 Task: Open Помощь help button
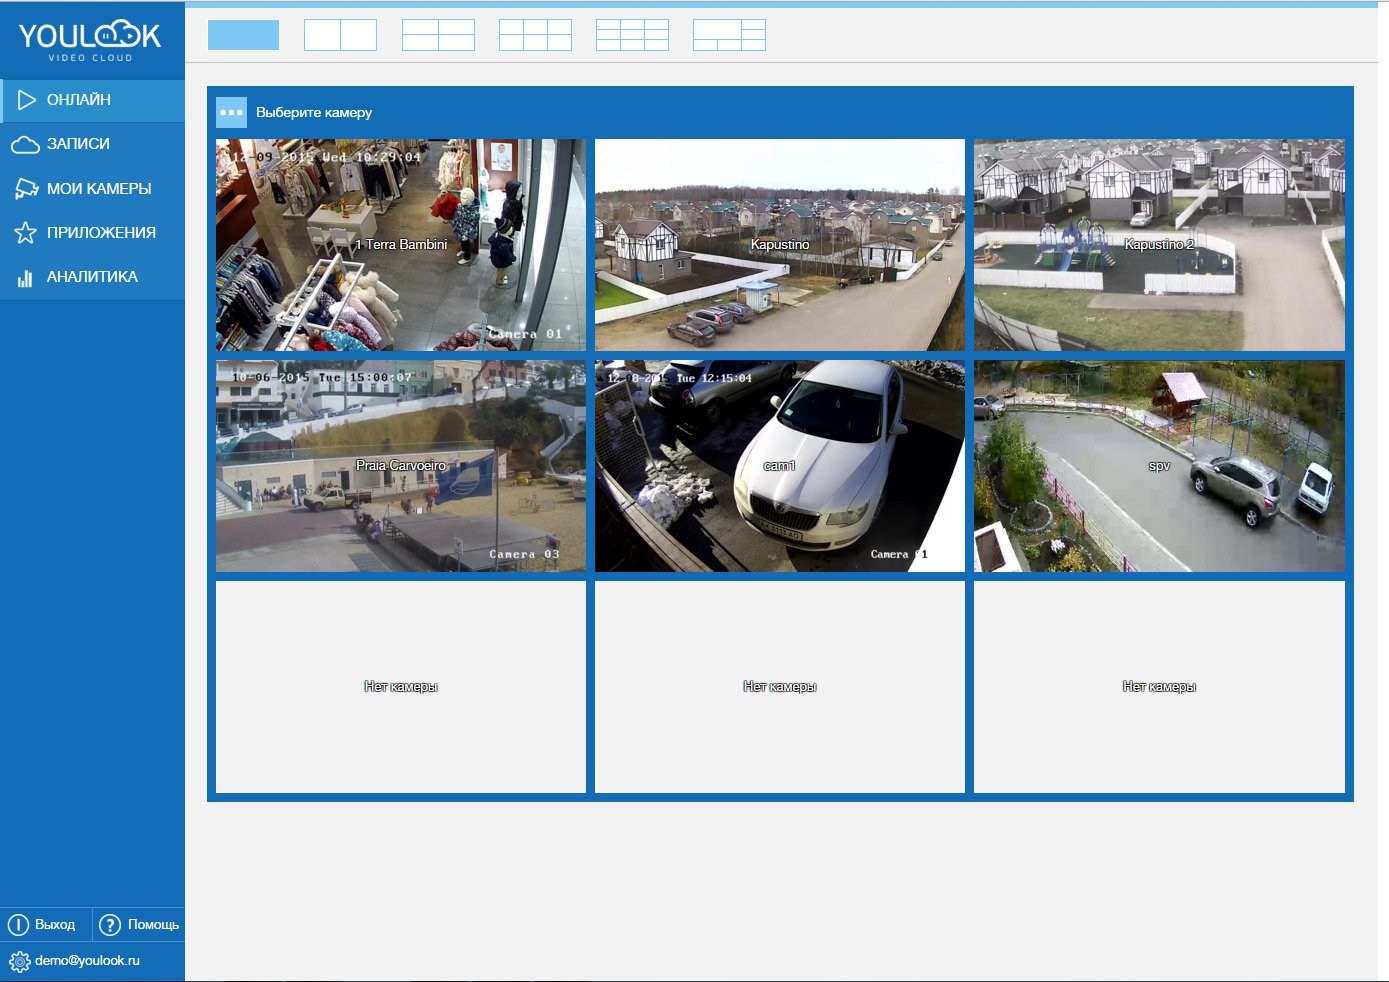(x=139, y=925)
